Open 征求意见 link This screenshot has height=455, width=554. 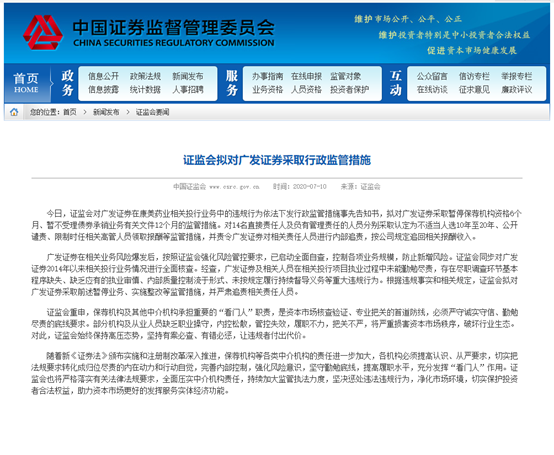pyautogui.click(x=474, y=90)
